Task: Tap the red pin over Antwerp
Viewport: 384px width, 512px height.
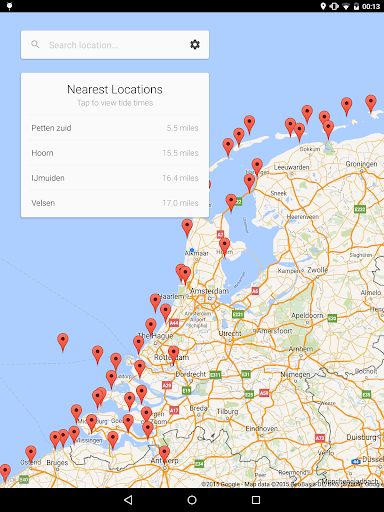Action: click(164, 454)
